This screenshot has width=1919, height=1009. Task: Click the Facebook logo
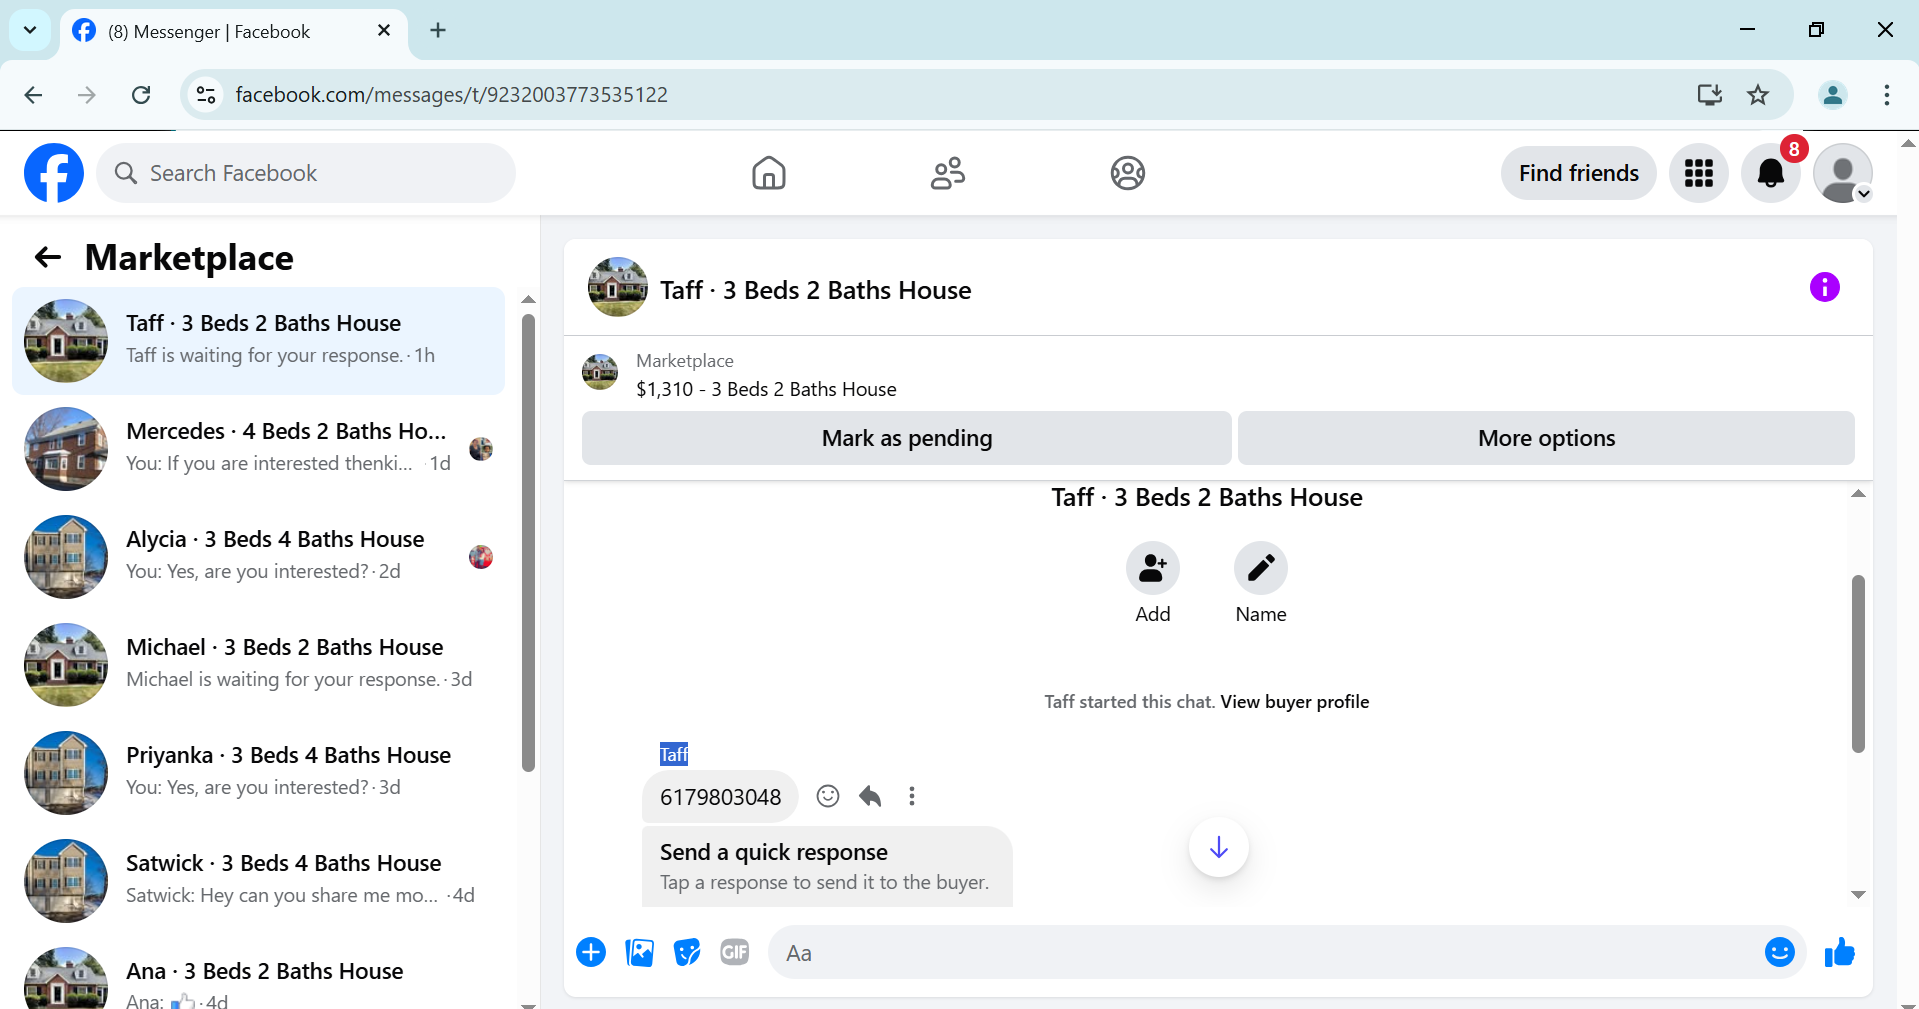(54, 173)
